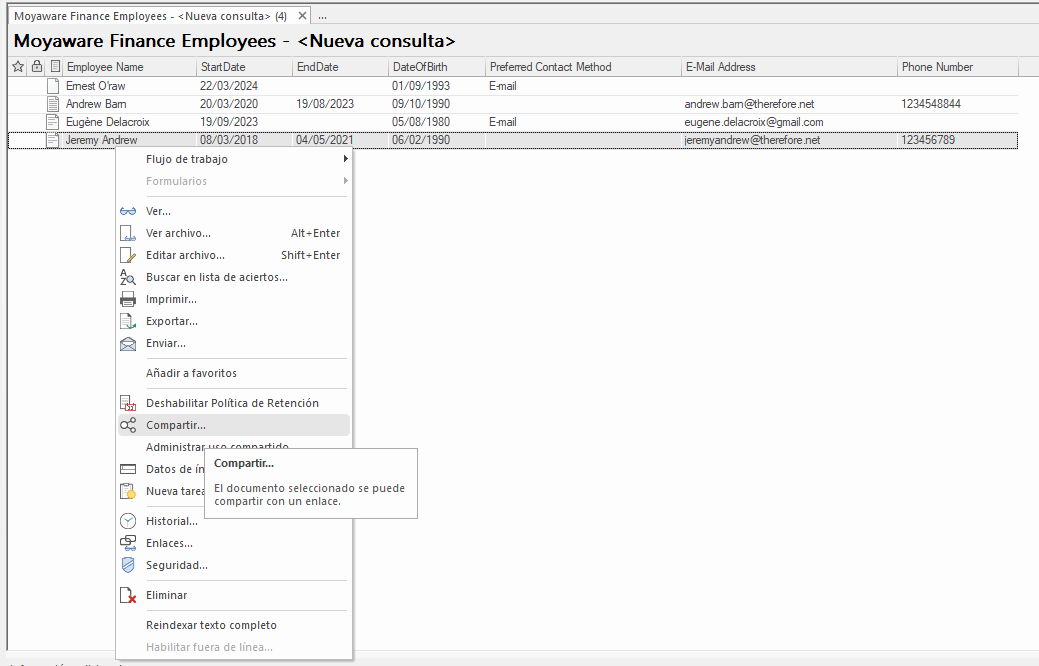Viewport: 1039px width, 666px height.
Task: Choose Ver archivo... from context menu
Action: pos(234,233)
